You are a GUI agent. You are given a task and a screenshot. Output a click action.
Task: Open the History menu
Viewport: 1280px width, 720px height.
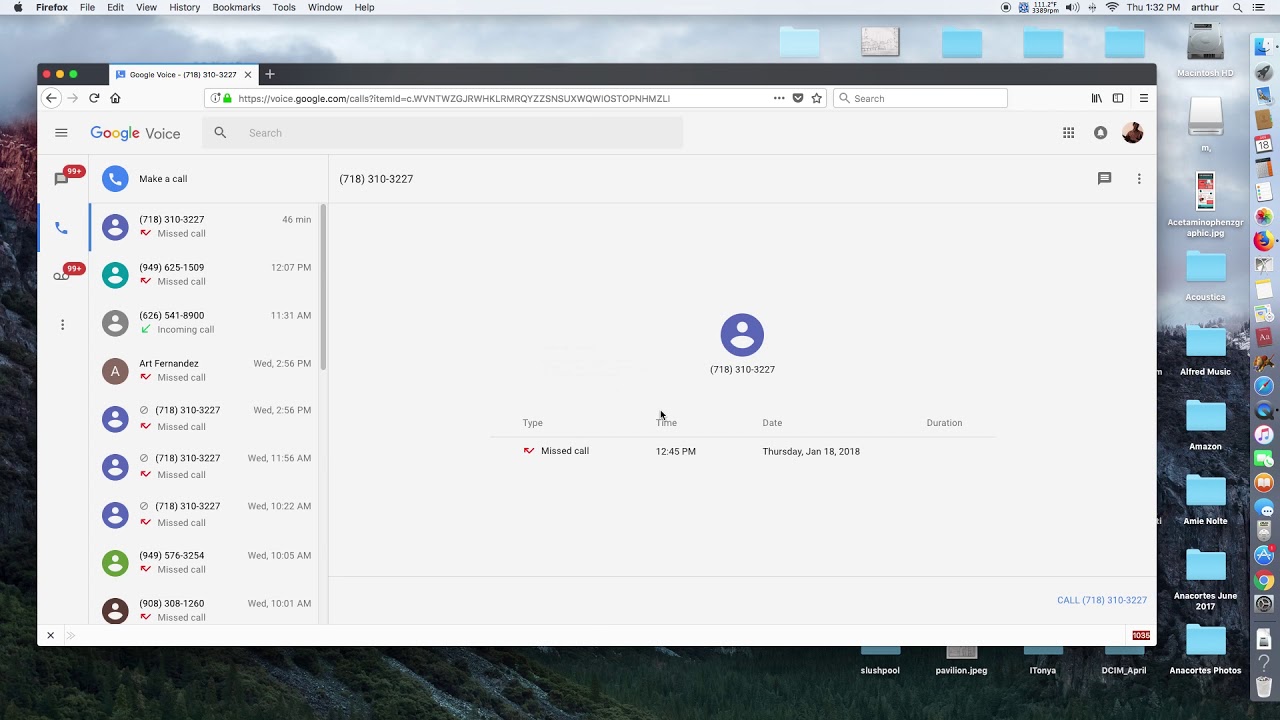pyautogui.click(x=184, y=7)
